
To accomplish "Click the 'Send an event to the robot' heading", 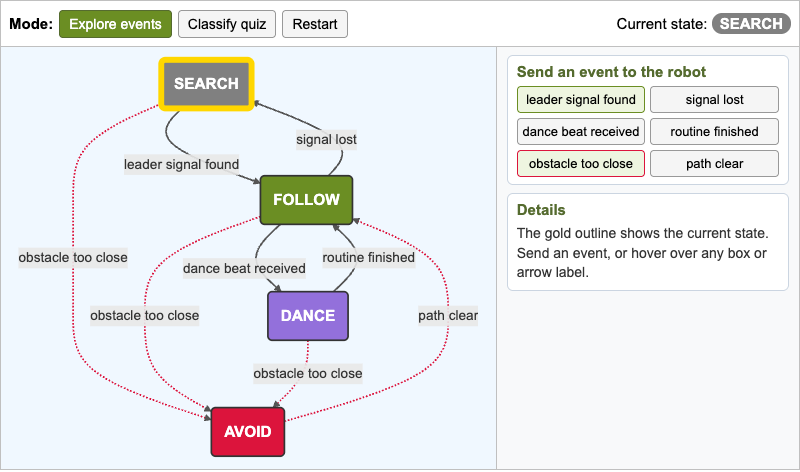I will pyautogui.click(x=611, y=72).
